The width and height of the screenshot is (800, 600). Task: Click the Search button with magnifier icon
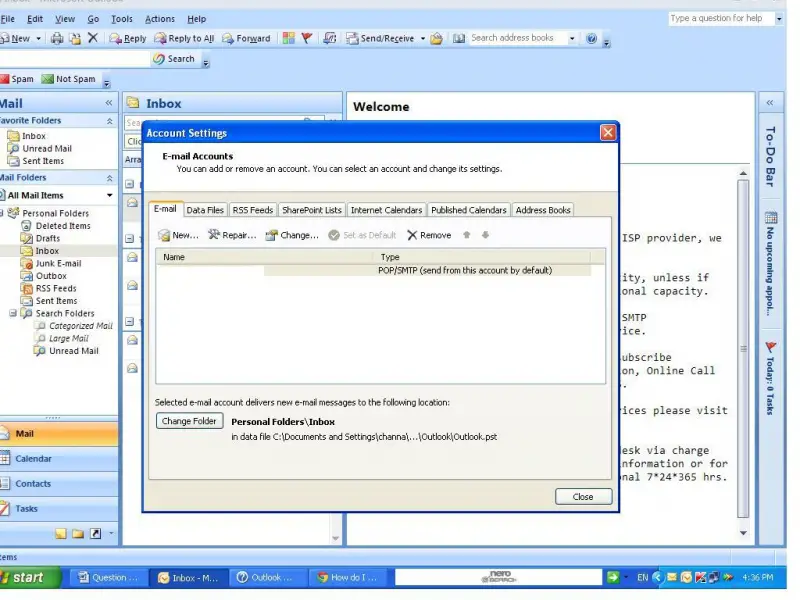174,59
